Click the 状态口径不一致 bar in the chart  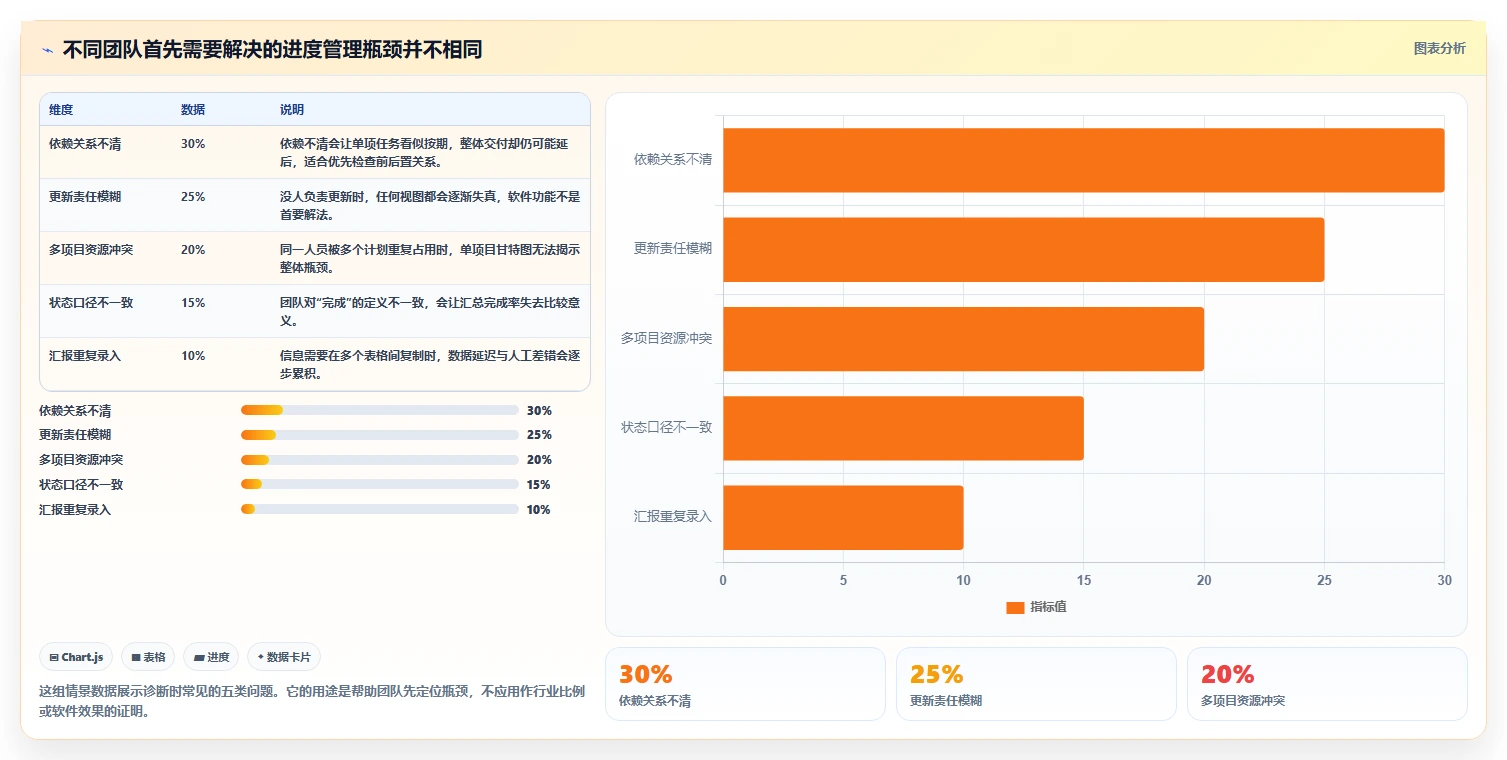click(903, 428)
